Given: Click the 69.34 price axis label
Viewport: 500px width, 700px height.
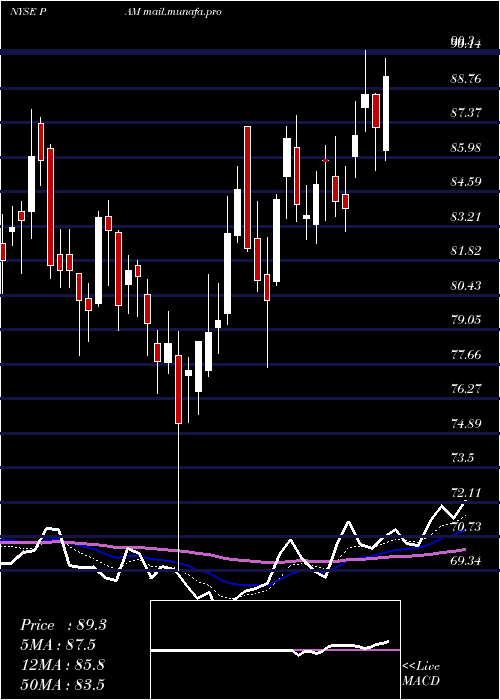Looking at the screenshot, I should point(466,561).
